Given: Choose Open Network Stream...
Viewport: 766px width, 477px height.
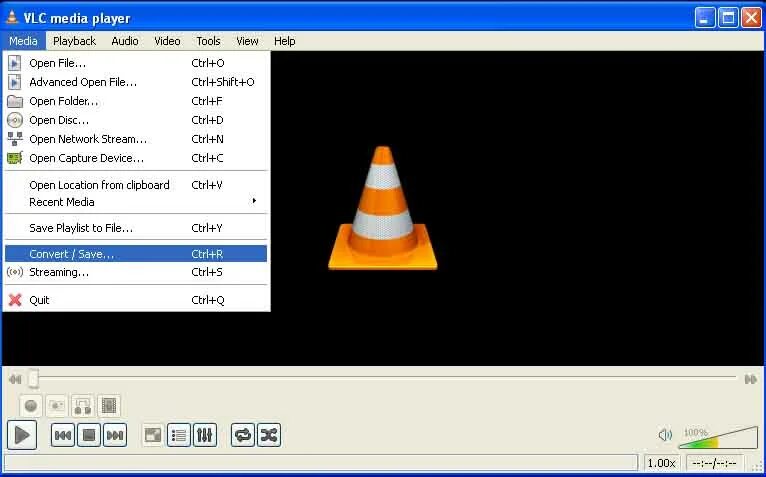Looking at the screenshot, I should [136, 139].
